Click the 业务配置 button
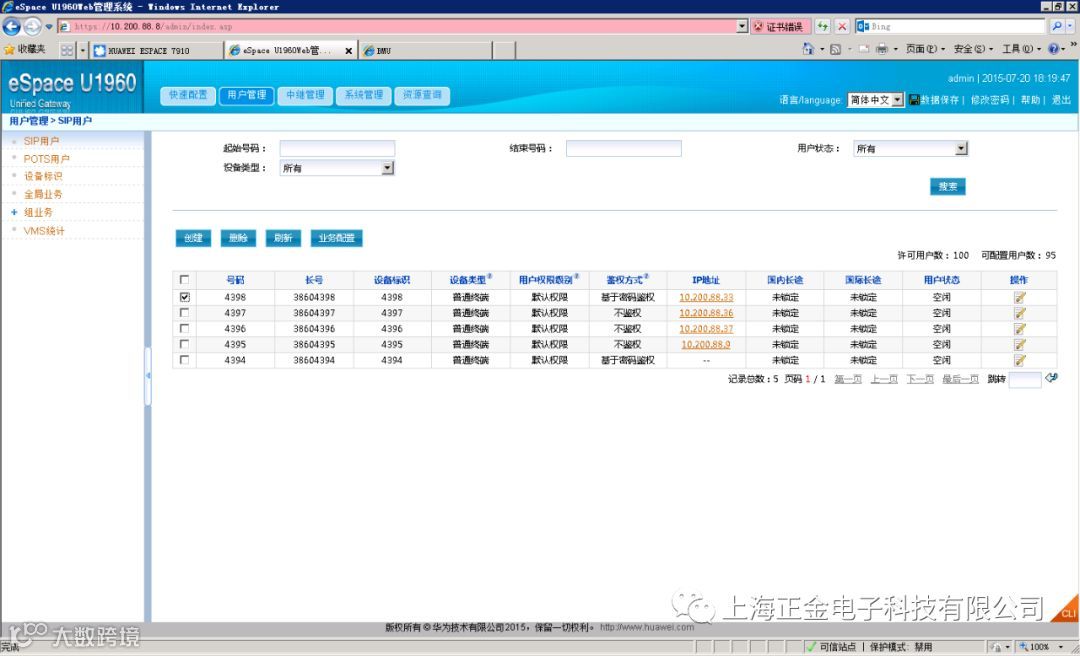The image size is (1080, 656). tap(336, 238)
